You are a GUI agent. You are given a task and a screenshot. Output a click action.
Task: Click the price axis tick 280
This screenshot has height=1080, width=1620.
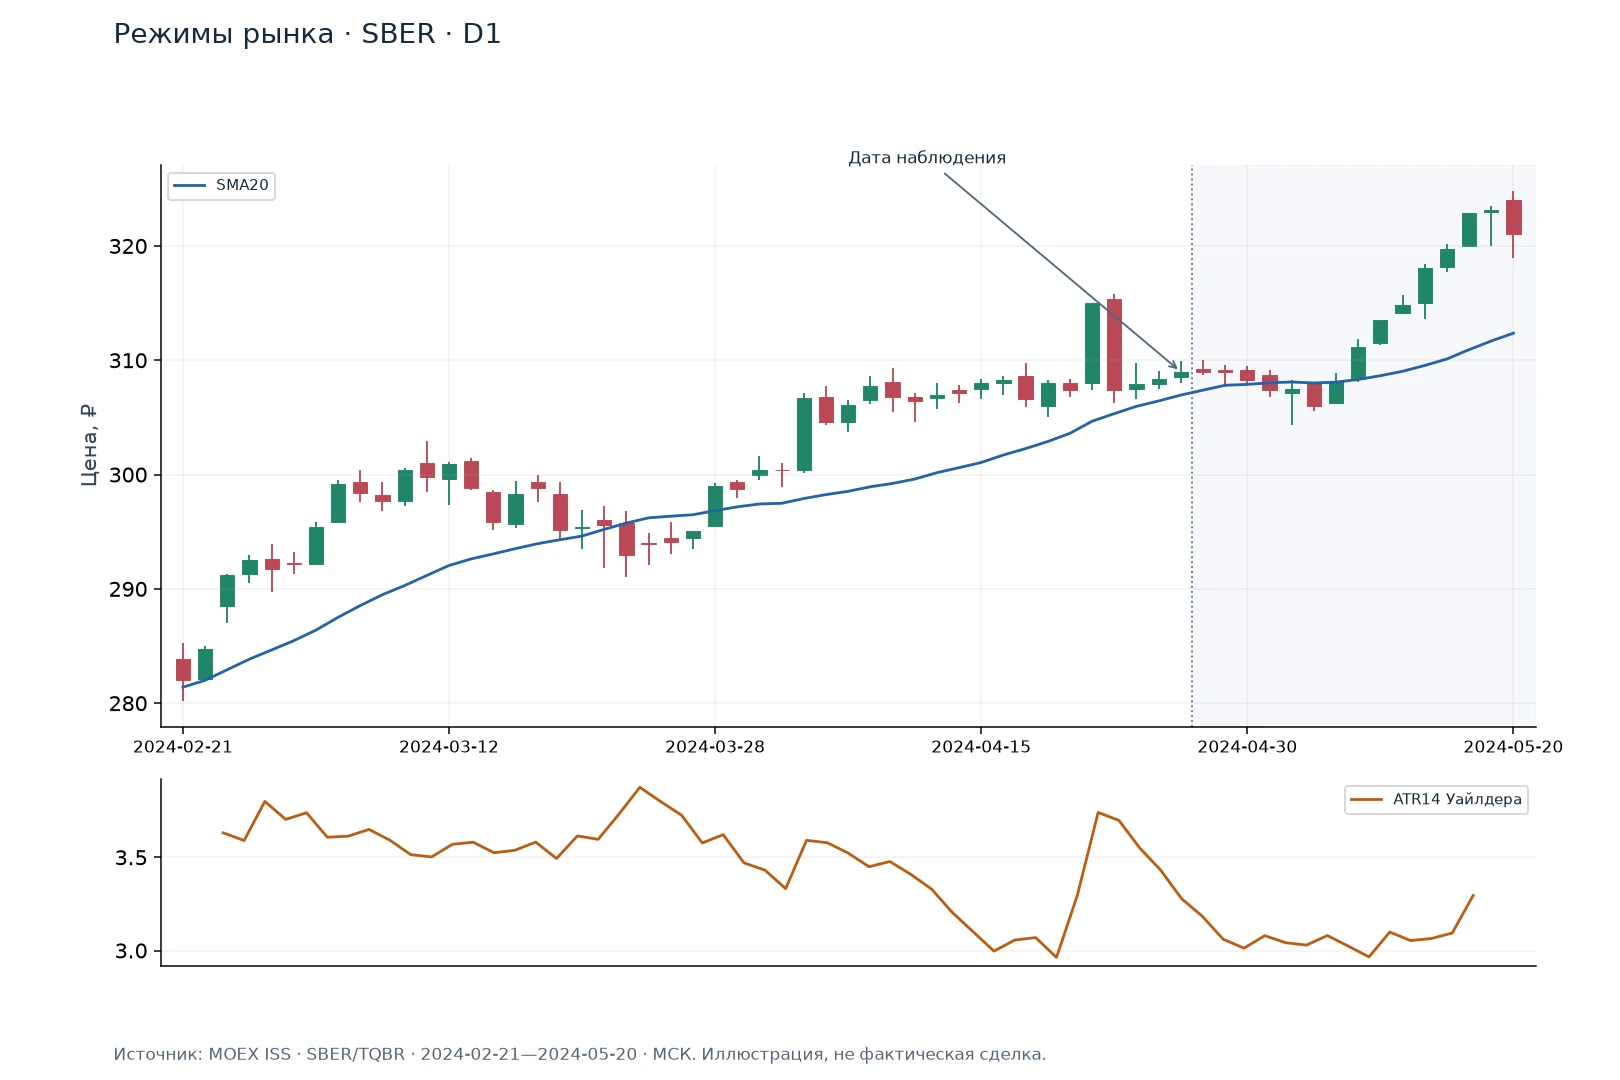tap(128, 704)
